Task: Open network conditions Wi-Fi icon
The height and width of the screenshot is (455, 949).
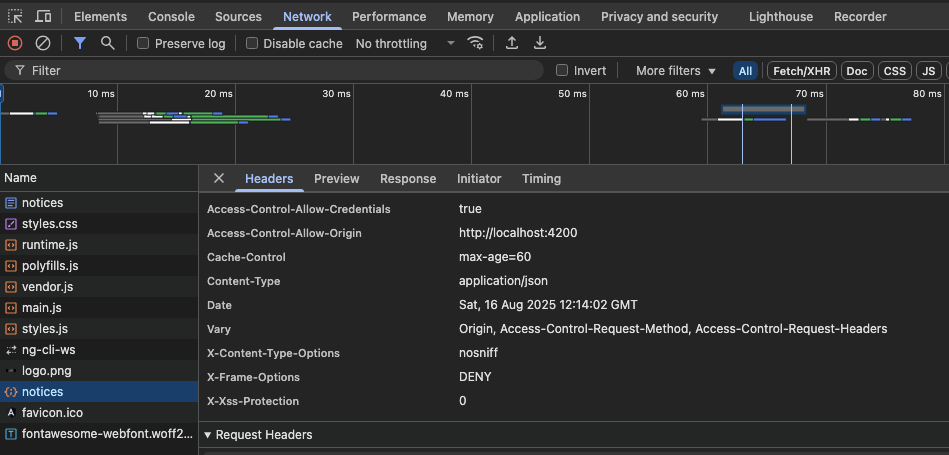Action: [x=476, y=43]
